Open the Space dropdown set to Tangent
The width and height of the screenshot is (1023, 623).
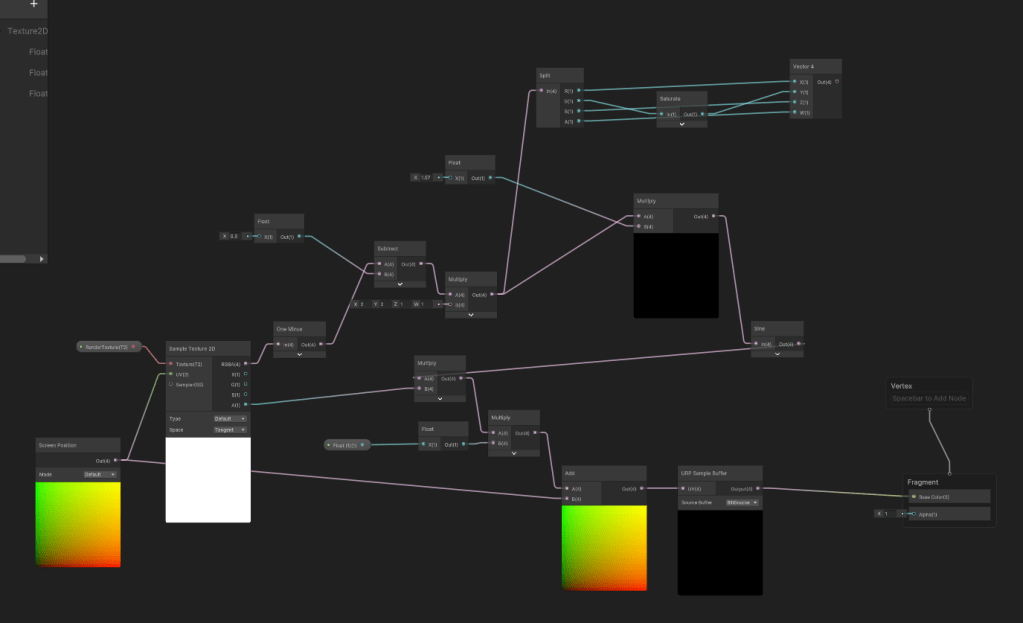[x=230, y=429]
